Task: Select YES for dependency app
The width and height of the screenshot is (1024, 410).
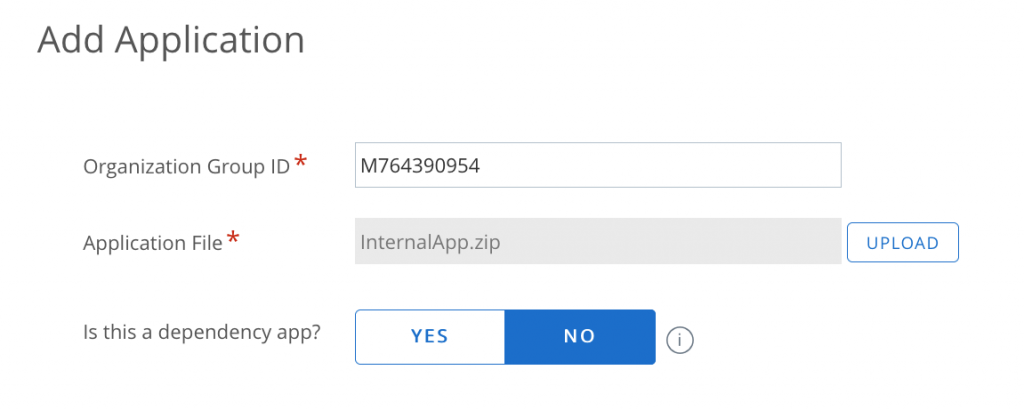Action: click(430, 336)
